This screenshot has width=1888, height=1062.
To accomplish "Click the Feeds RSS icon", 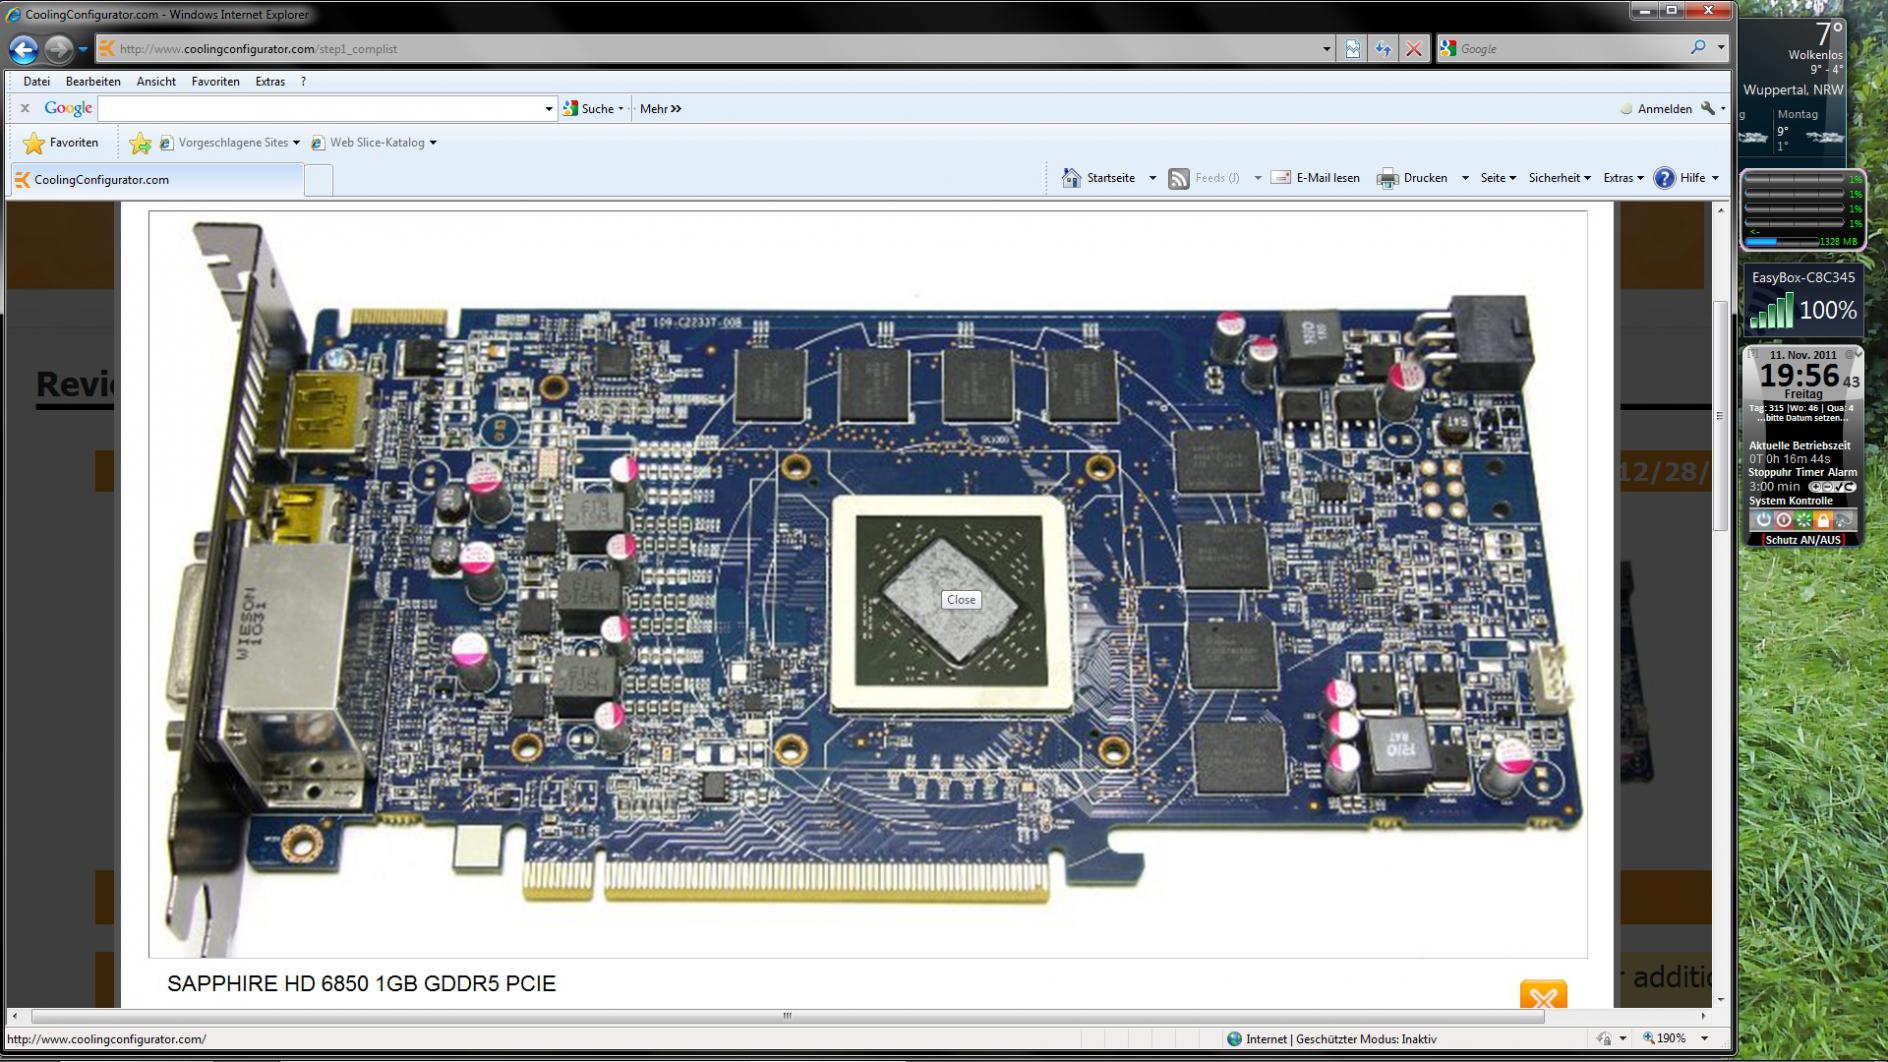I will (x=1179, y=178).
